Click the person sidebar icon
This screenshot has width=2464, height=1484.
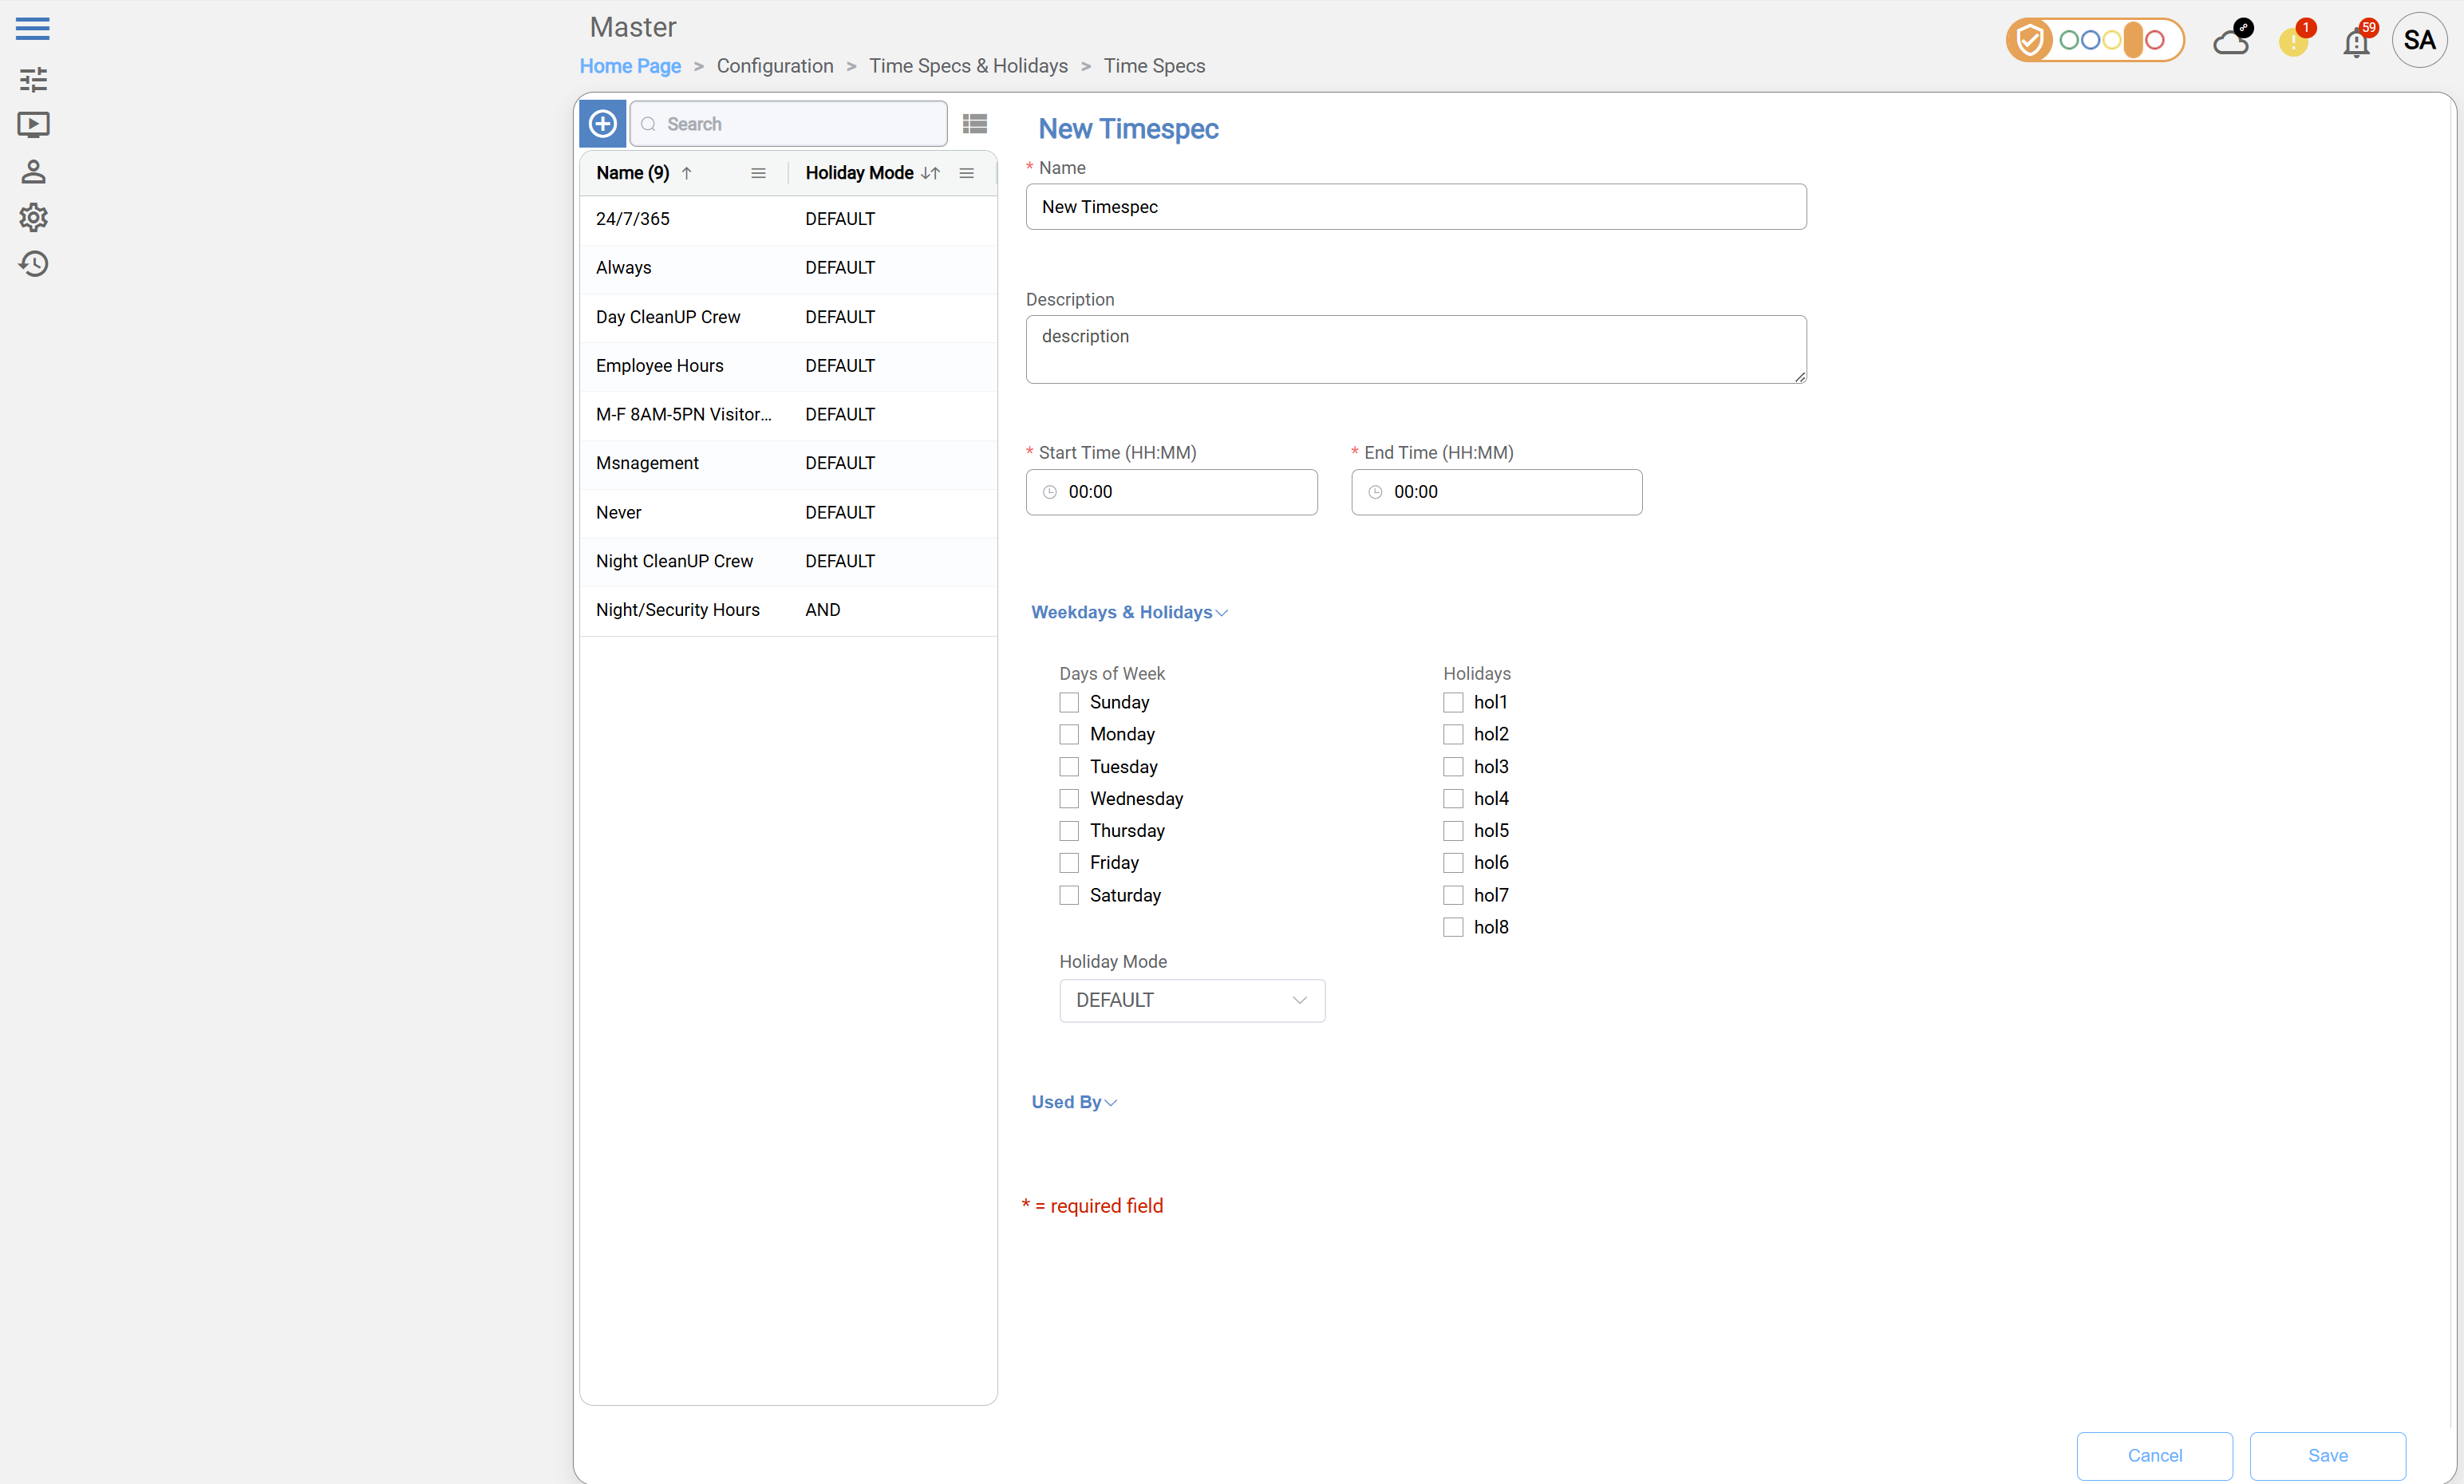click(33, 172)
